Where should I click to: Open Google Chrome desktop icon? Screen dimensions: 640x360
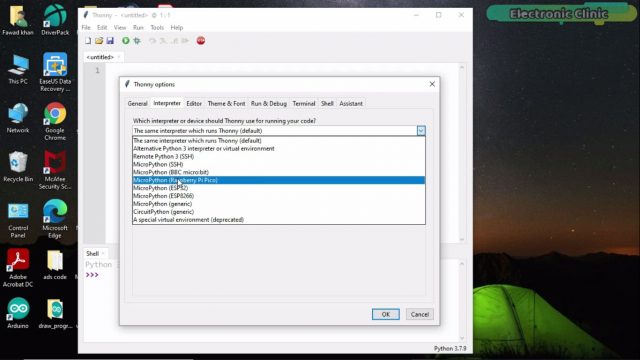click(x=55, y=121)
